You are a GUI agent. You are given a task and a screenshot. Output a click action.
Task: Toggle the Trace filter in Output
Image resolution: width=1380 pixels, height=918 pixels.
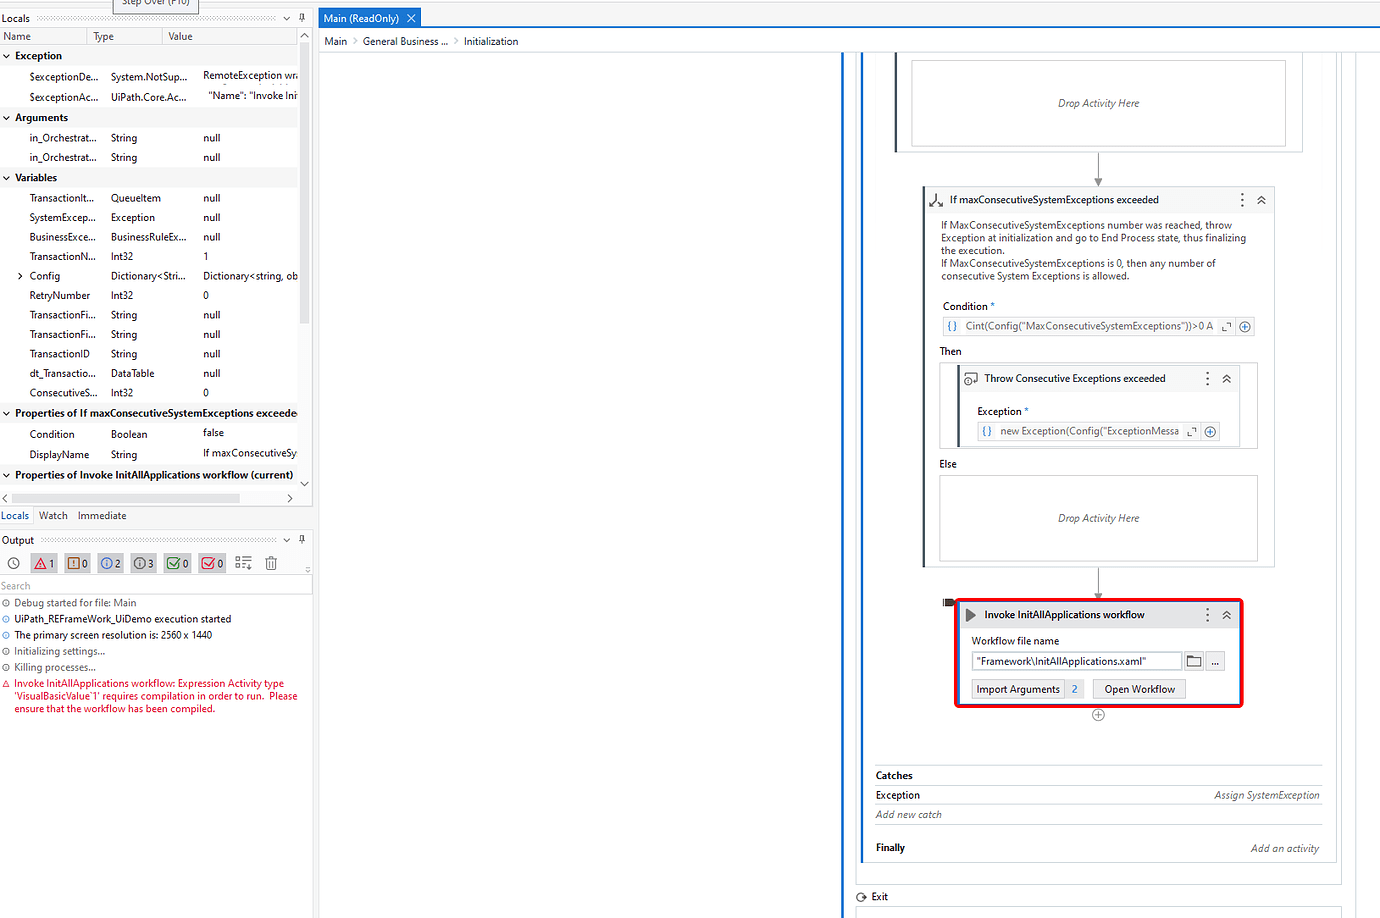(x=143, y=563)
